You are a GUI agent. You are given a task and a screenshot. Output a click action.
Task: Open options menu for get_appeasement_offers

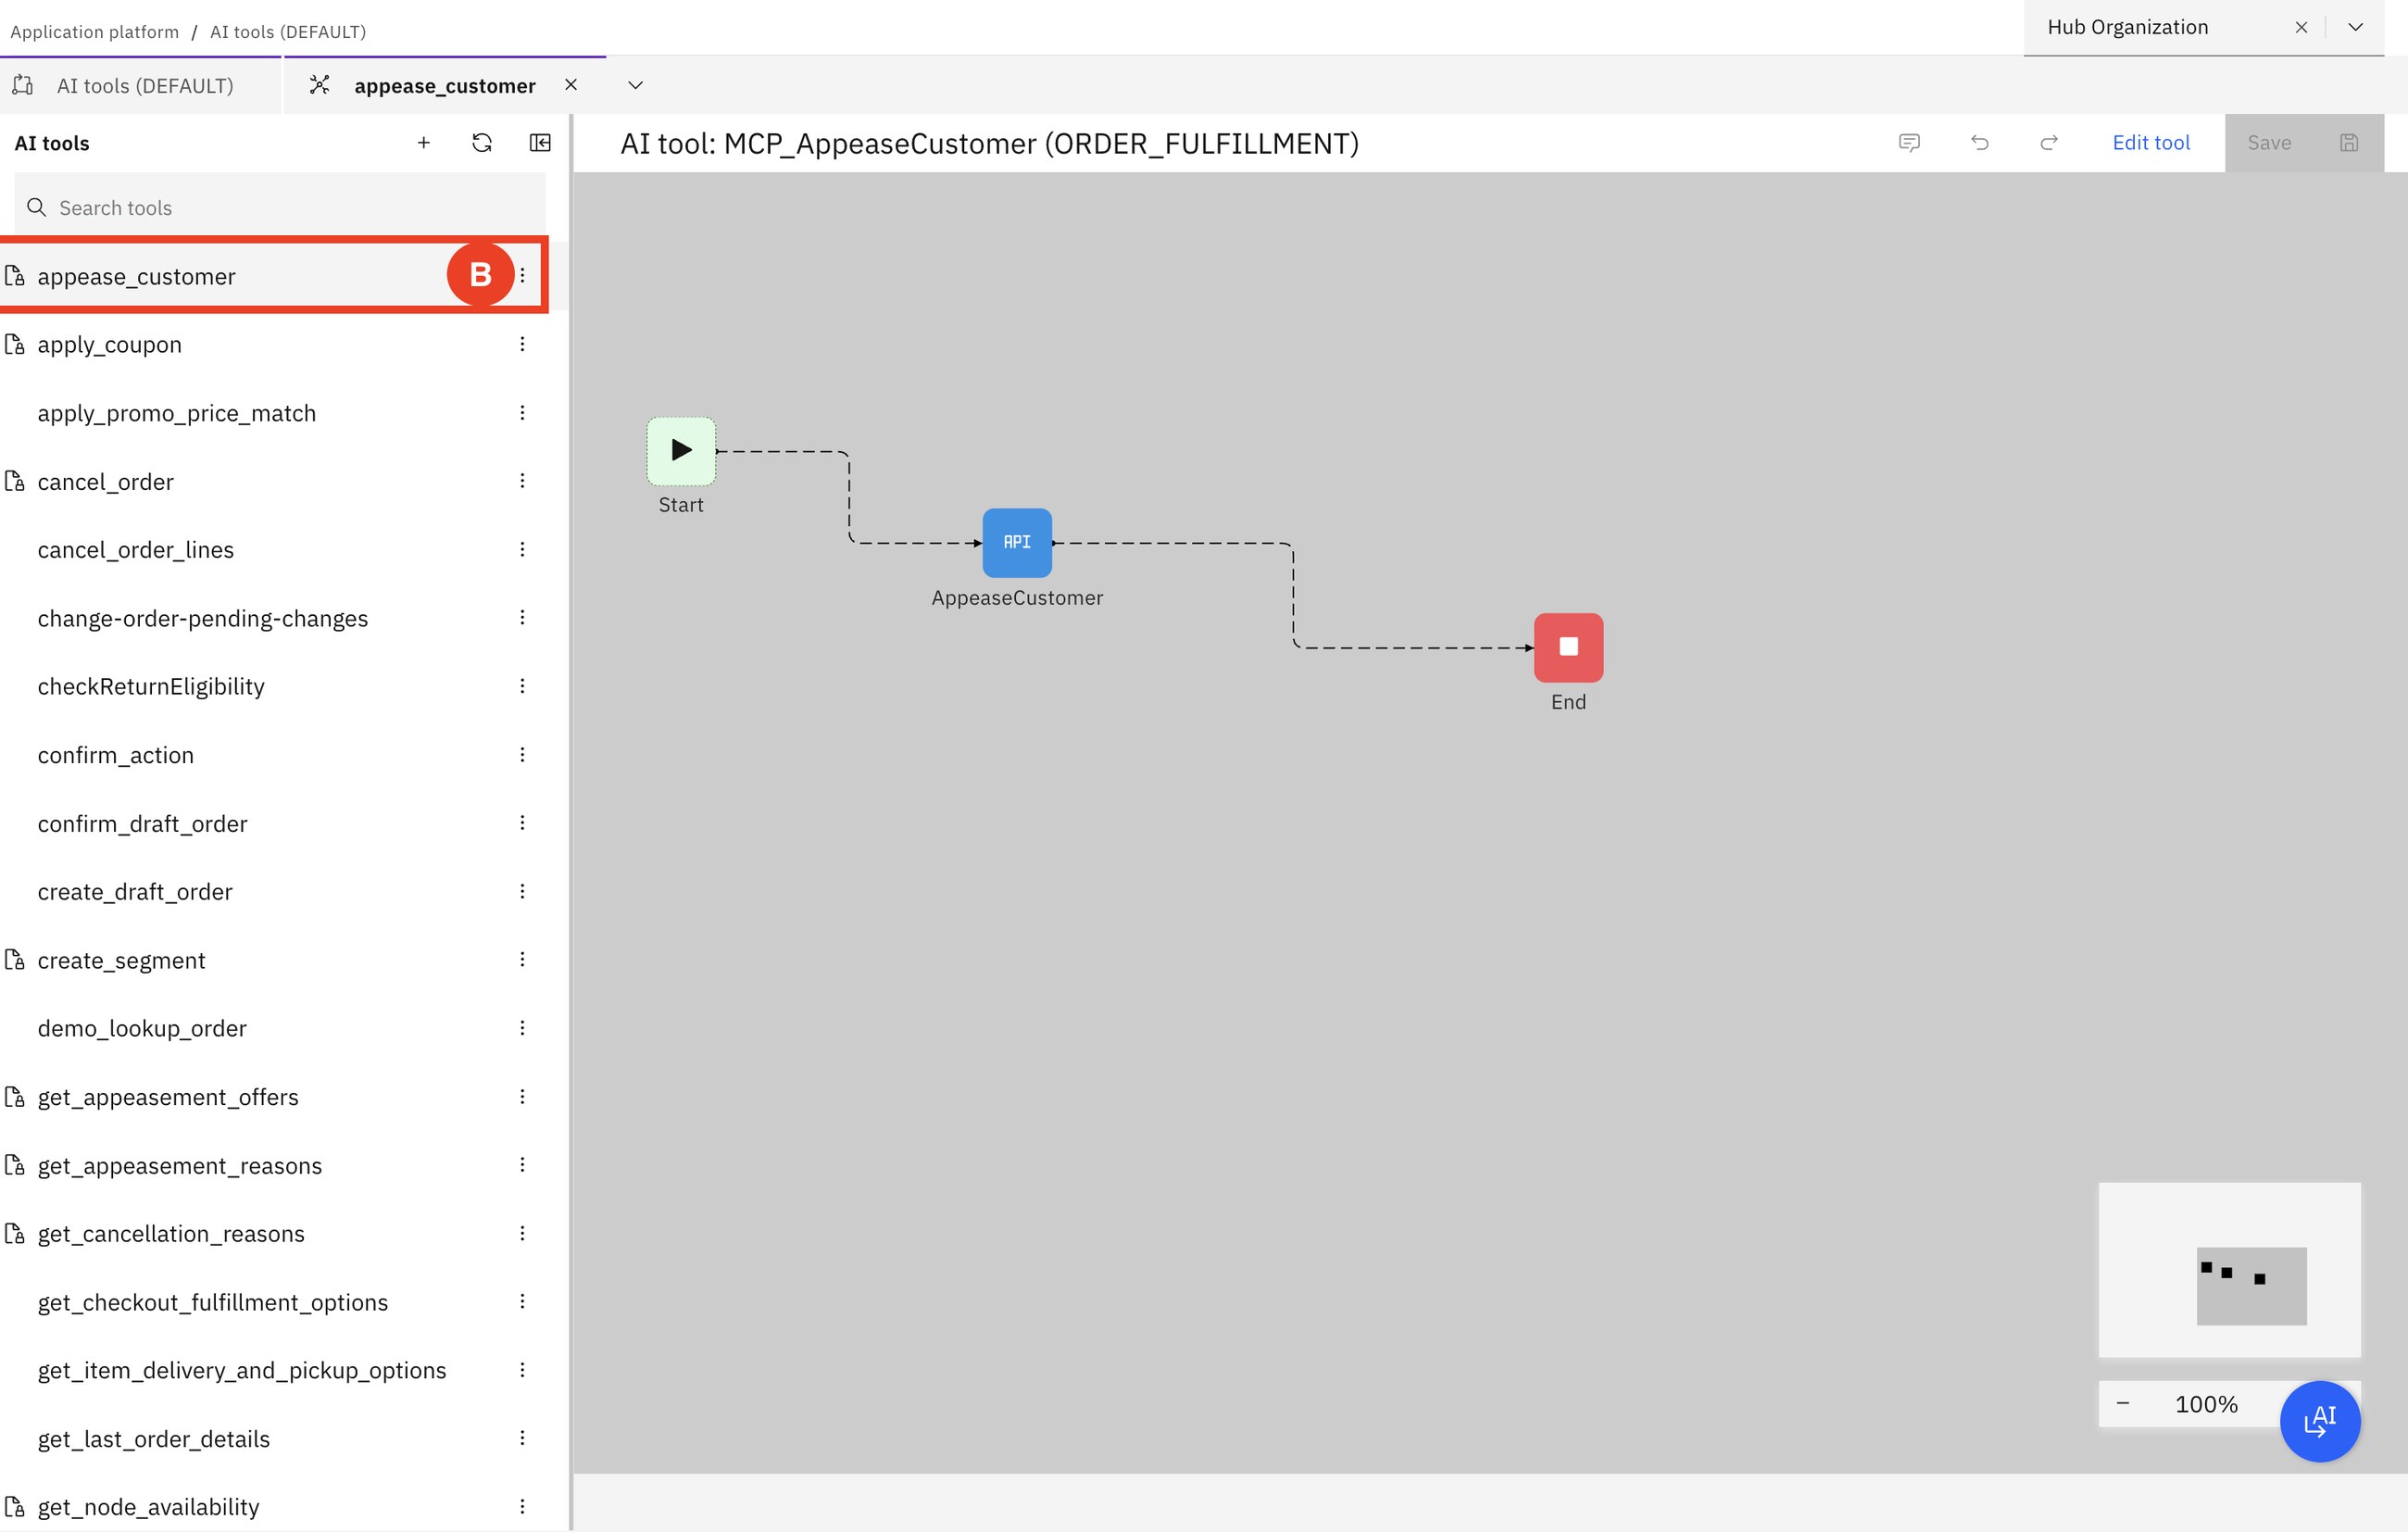[522, 1097]
